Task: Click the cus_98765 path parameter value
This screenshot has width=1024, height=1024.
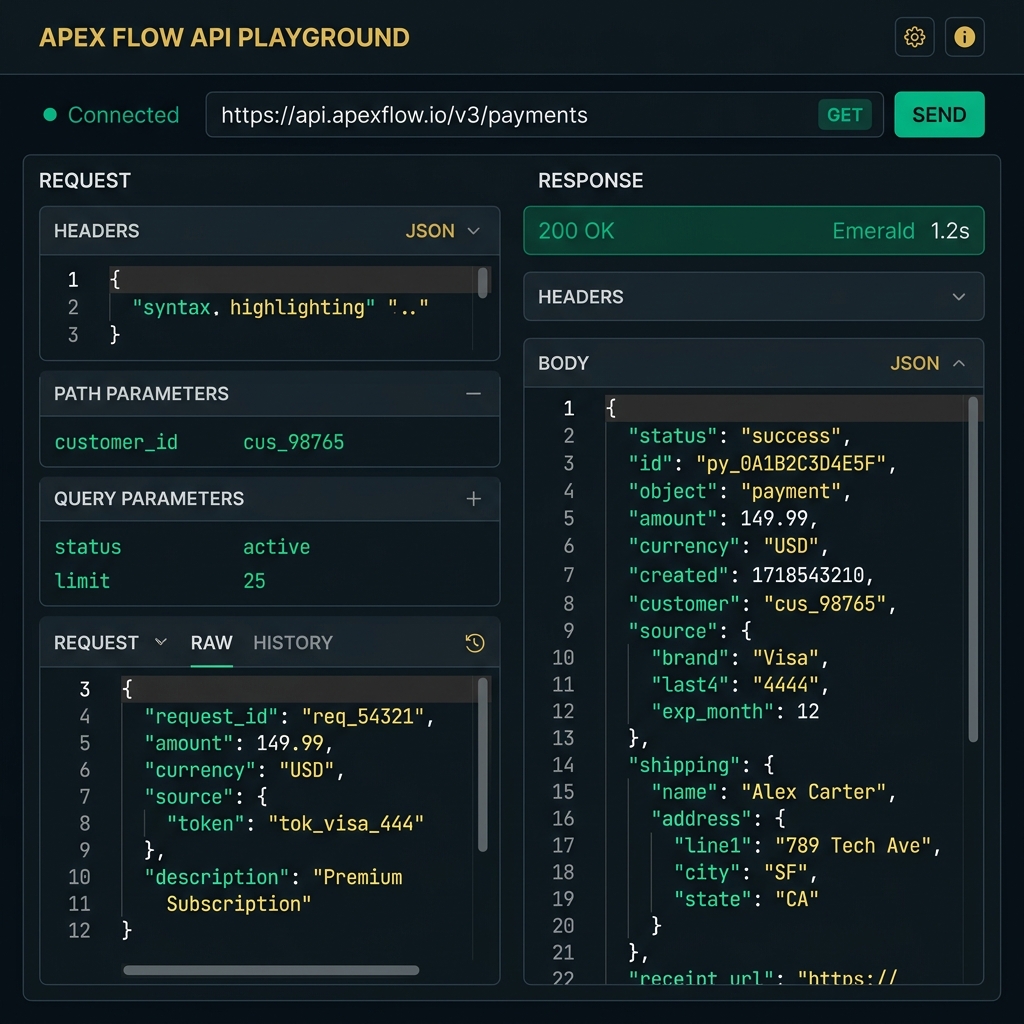Action: point(293,443)
